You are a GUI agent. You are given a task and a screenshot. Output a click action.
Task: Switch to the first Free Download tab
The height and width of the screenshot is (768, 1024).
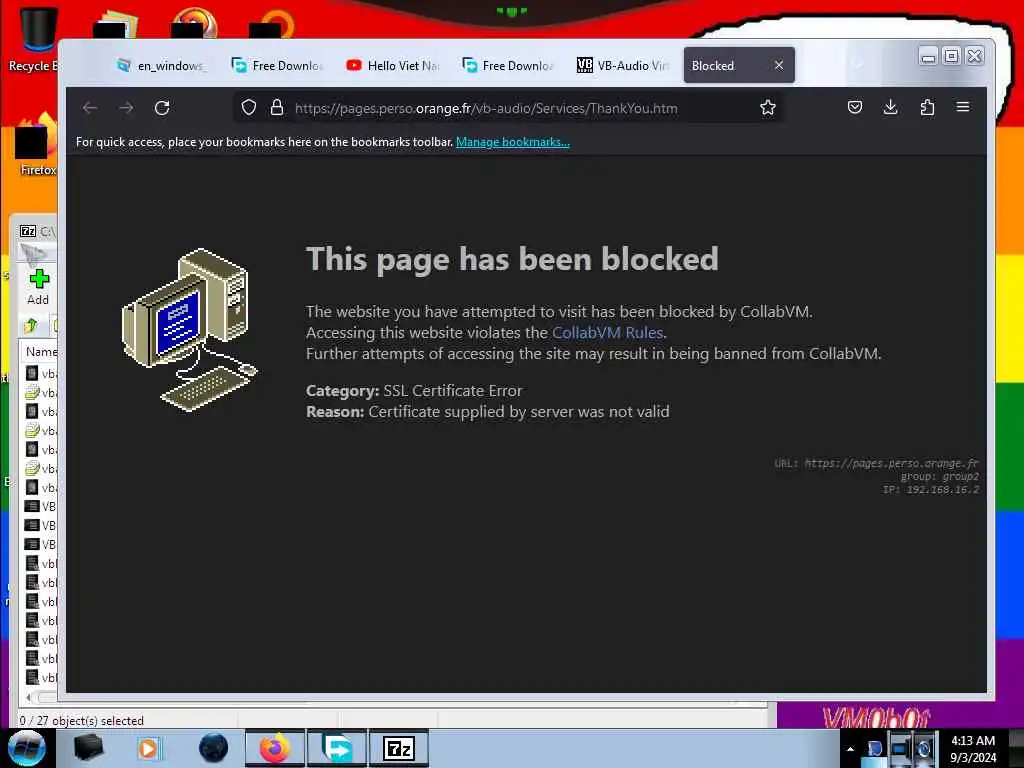(x=277, y=65)
